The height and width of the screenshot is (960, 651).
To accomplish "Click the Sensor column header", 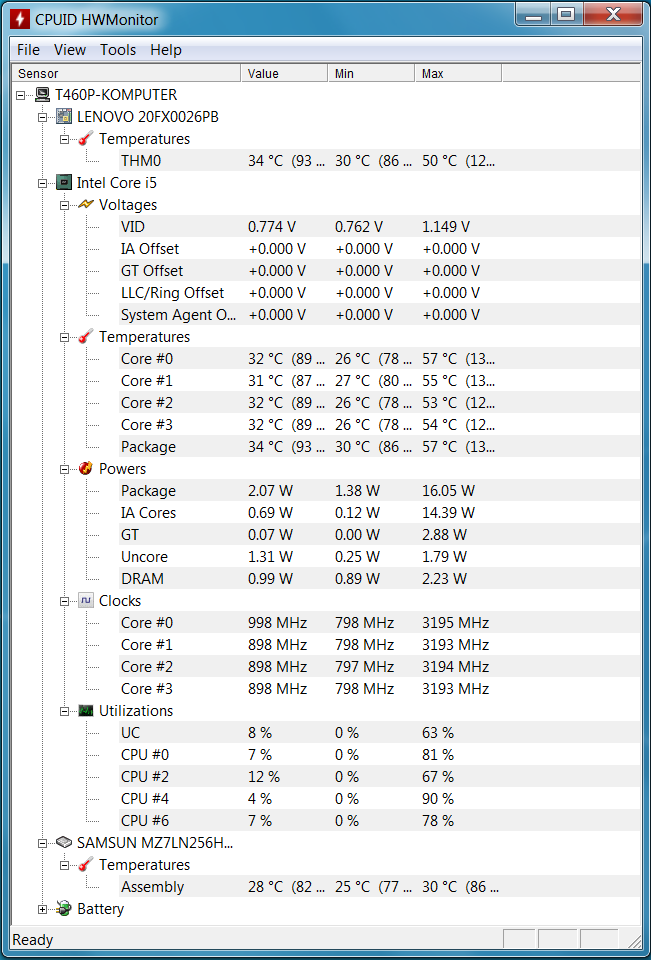I will [126, 73].
